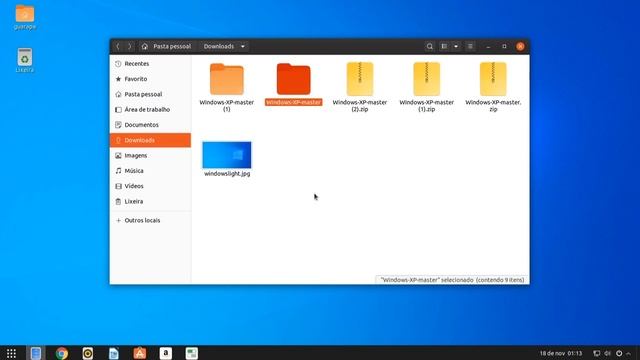
Task: Open the green spreadsheet icon in the taskbar
Action: [x=192, y=353]
